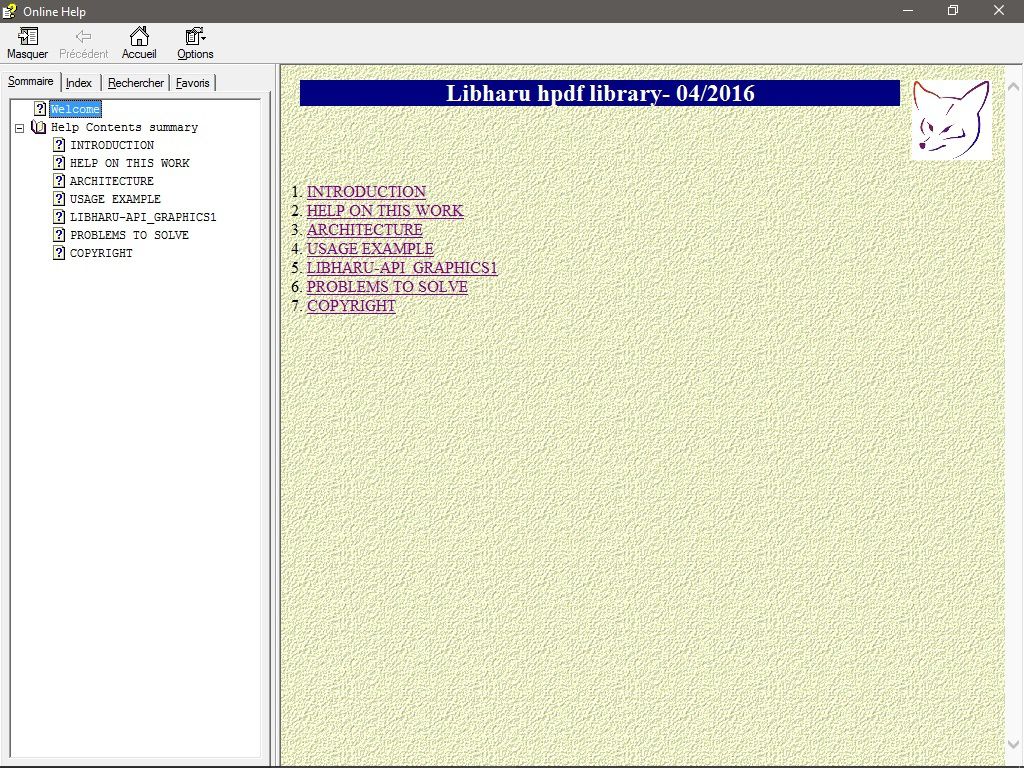Click the page icon beside ARCHITECTURE in tree
This screenshot has width=1024, height=768.
(x=59, y=181)
